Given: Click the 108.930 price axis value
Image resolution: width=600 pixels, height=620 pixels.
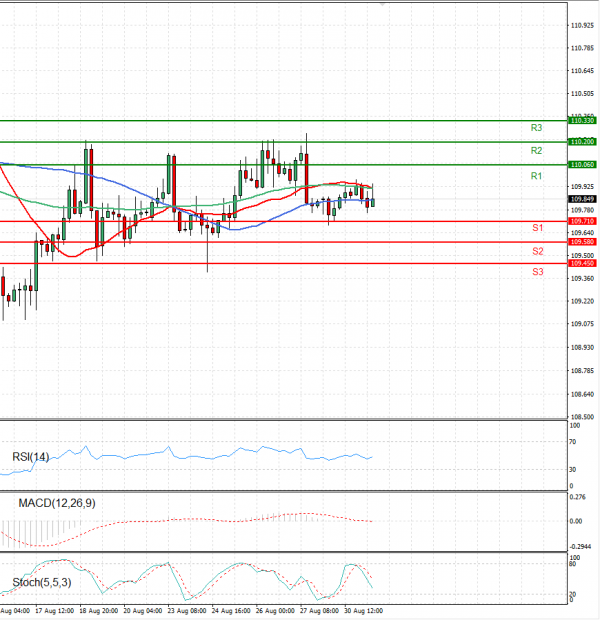Looking at the screenshot, I should (x=582, y=348).
